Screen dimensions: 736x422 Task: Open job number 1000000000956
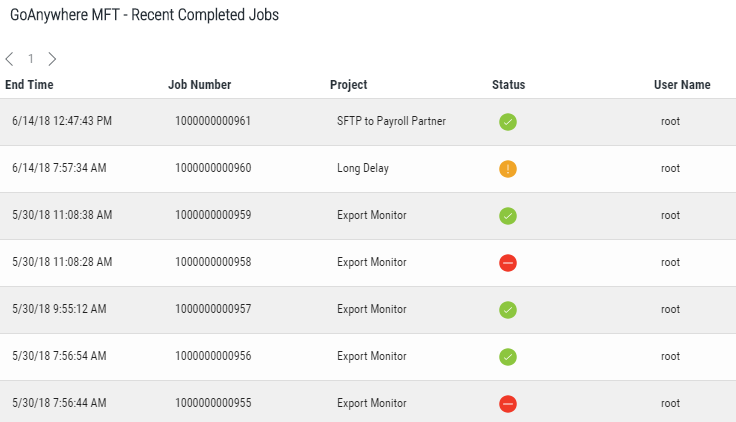[213, 356]
